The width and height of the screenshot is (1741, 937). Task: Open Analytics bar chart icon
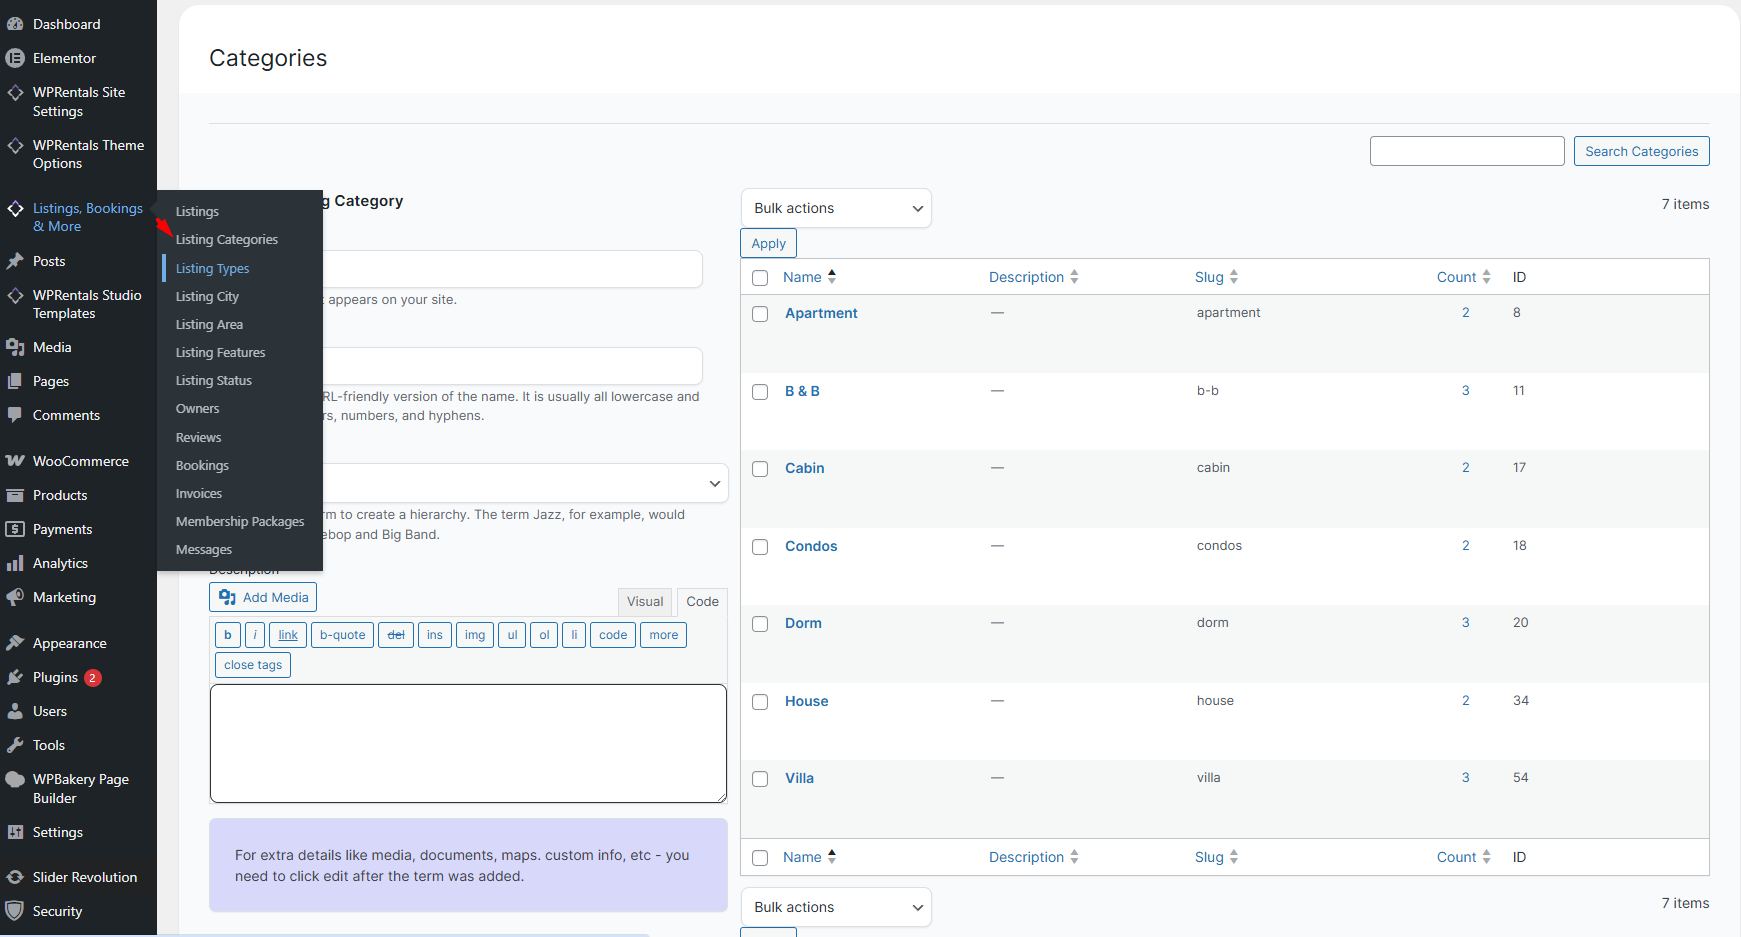point(15,563)
